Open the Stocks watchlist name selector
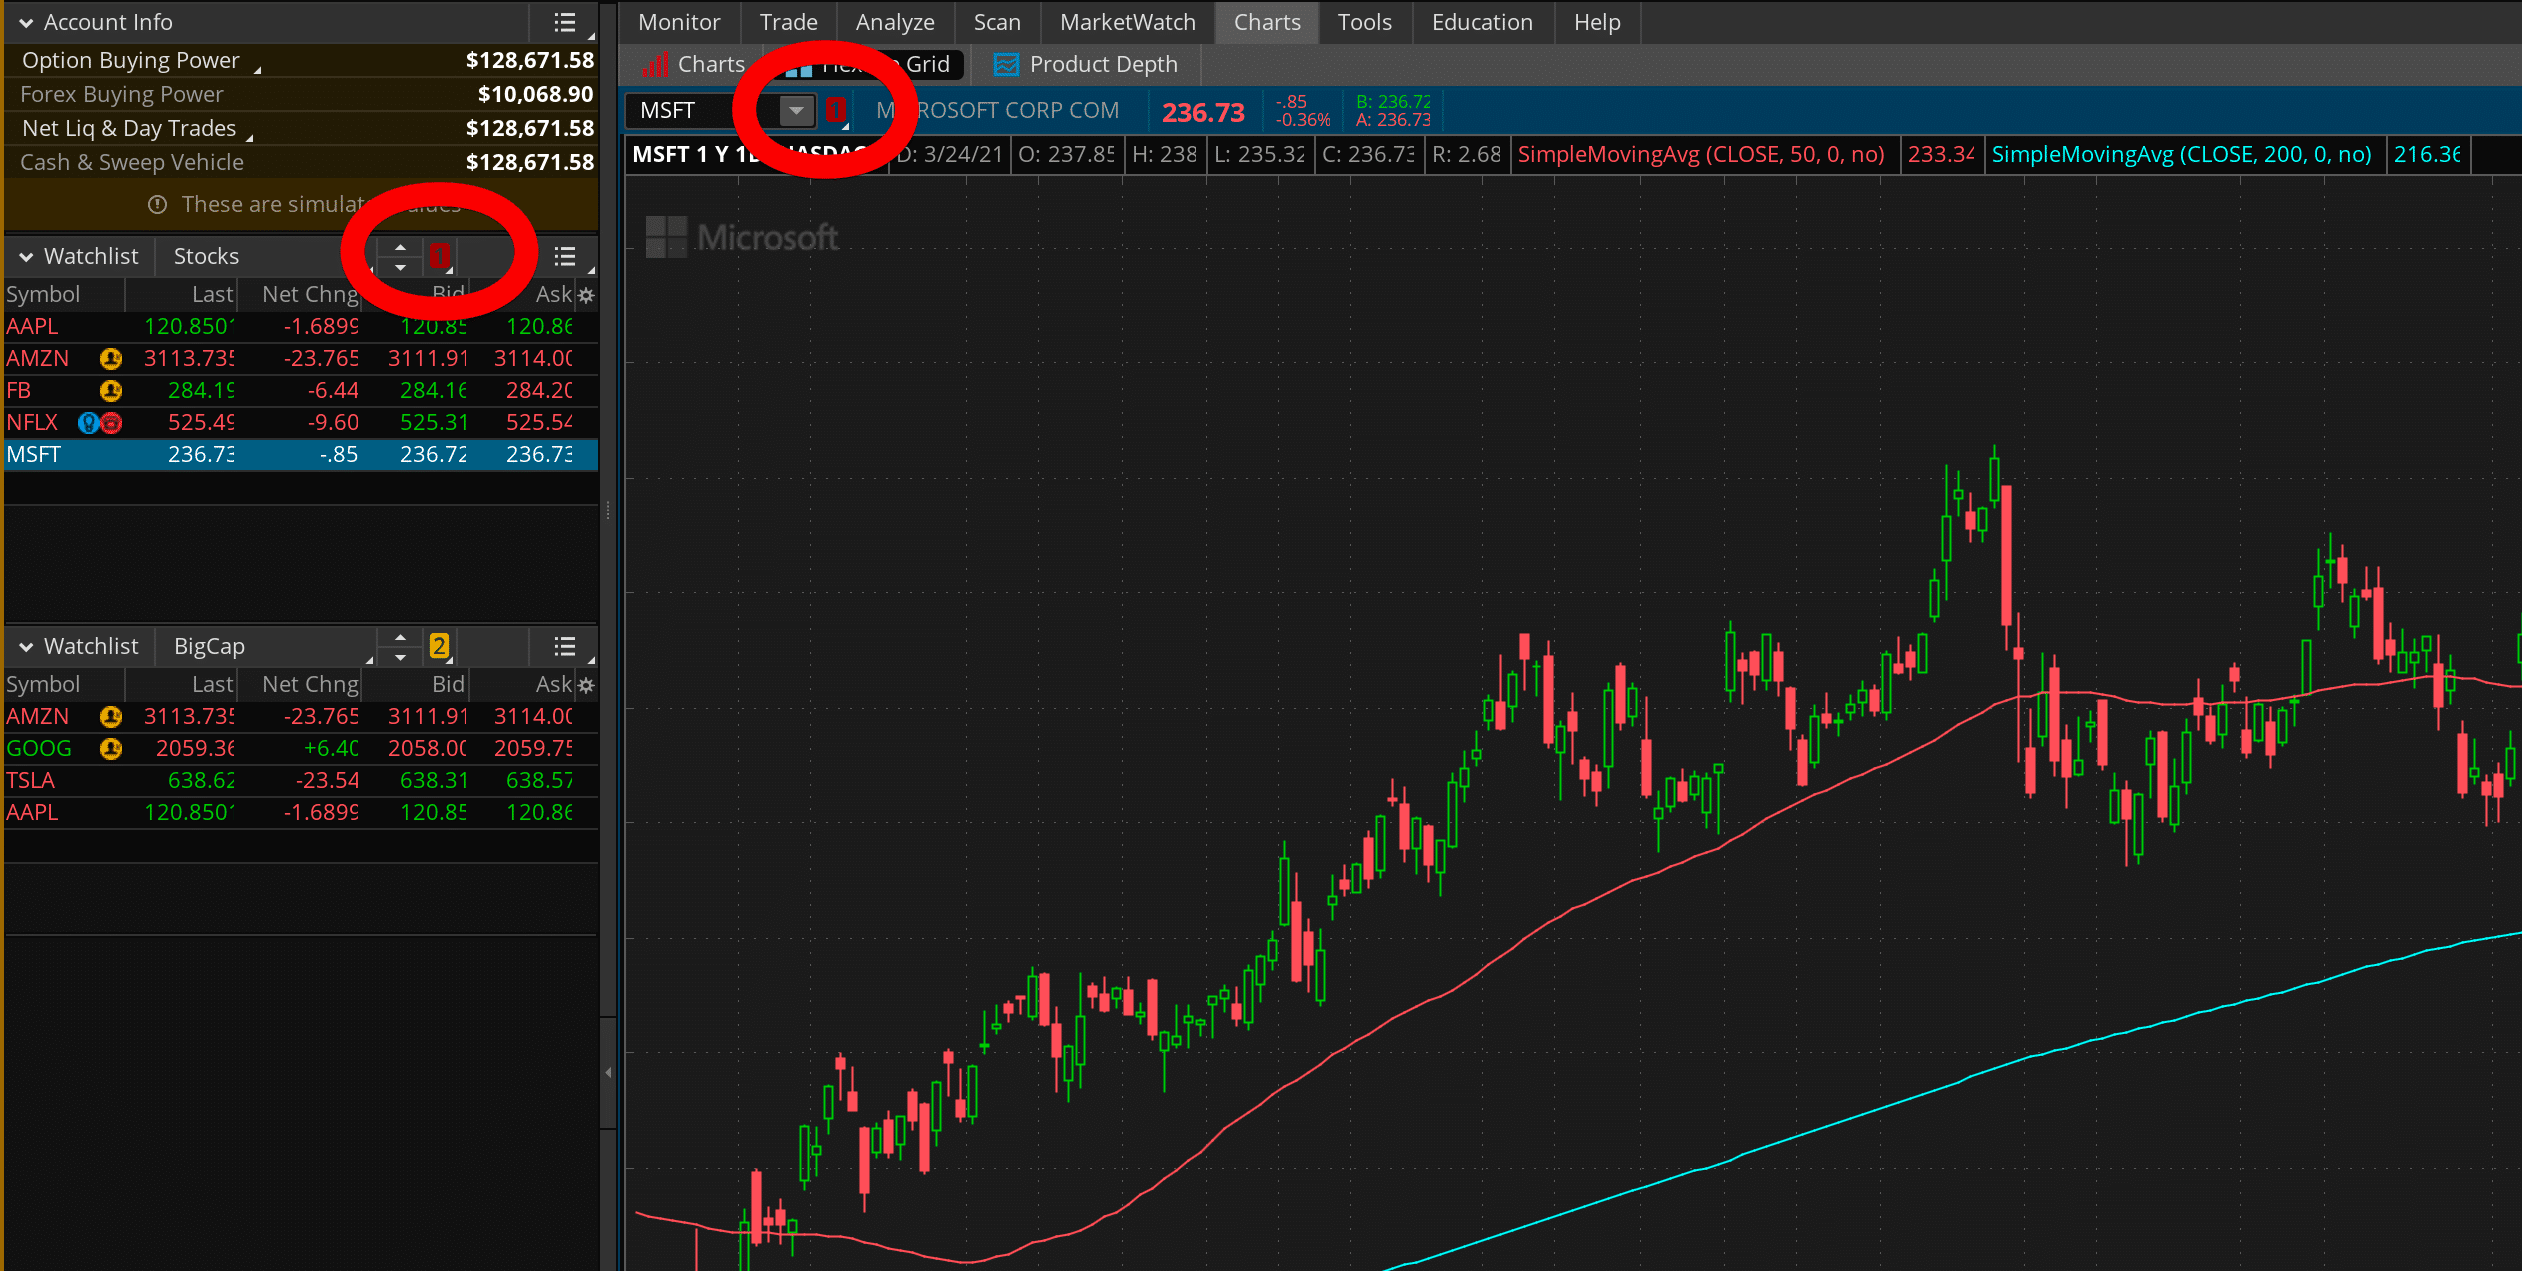 (x=265, y=256)
